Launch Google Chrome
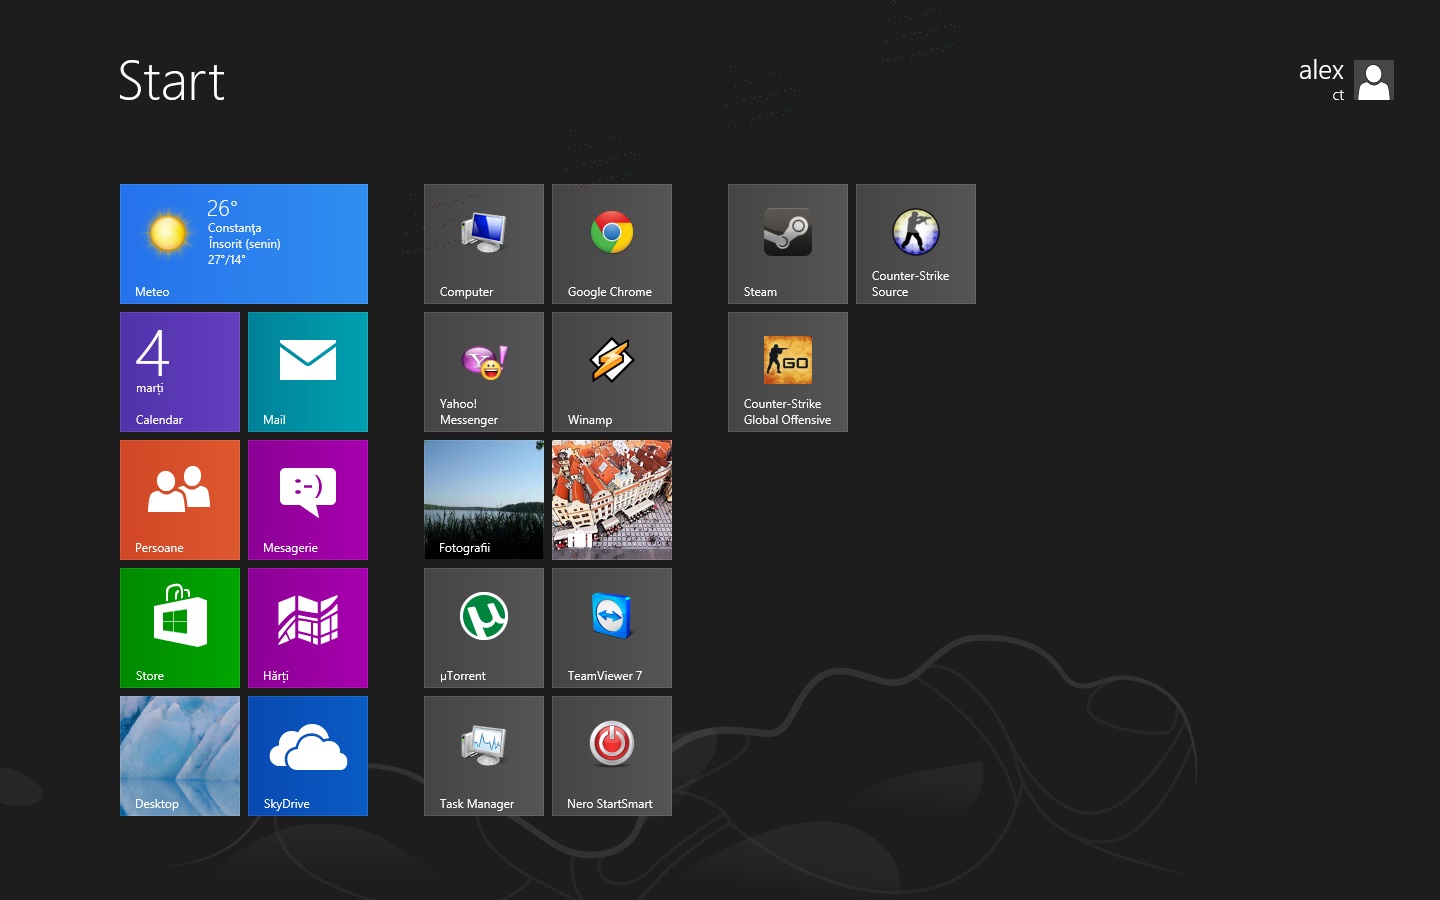The width and height of the screenshot is (1440, 900). 612,244
